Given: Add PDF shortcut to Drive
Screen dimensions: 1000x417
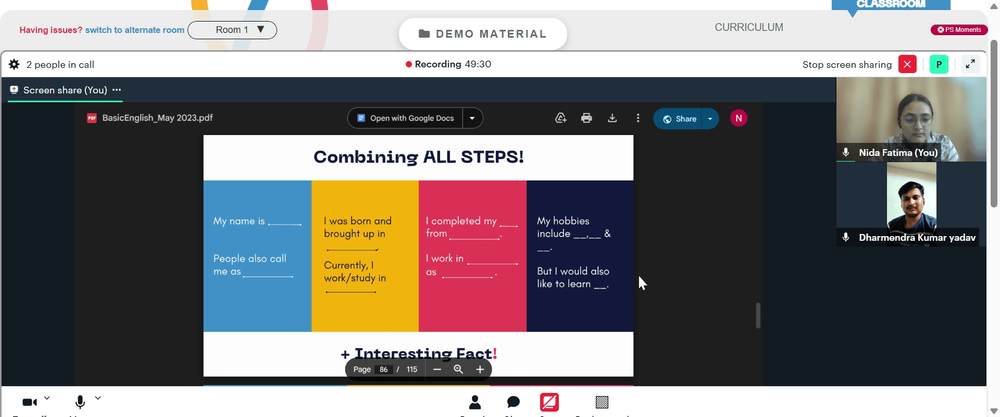Looking at the screenshot, I should pyautogui.click(x=561, y=118).
